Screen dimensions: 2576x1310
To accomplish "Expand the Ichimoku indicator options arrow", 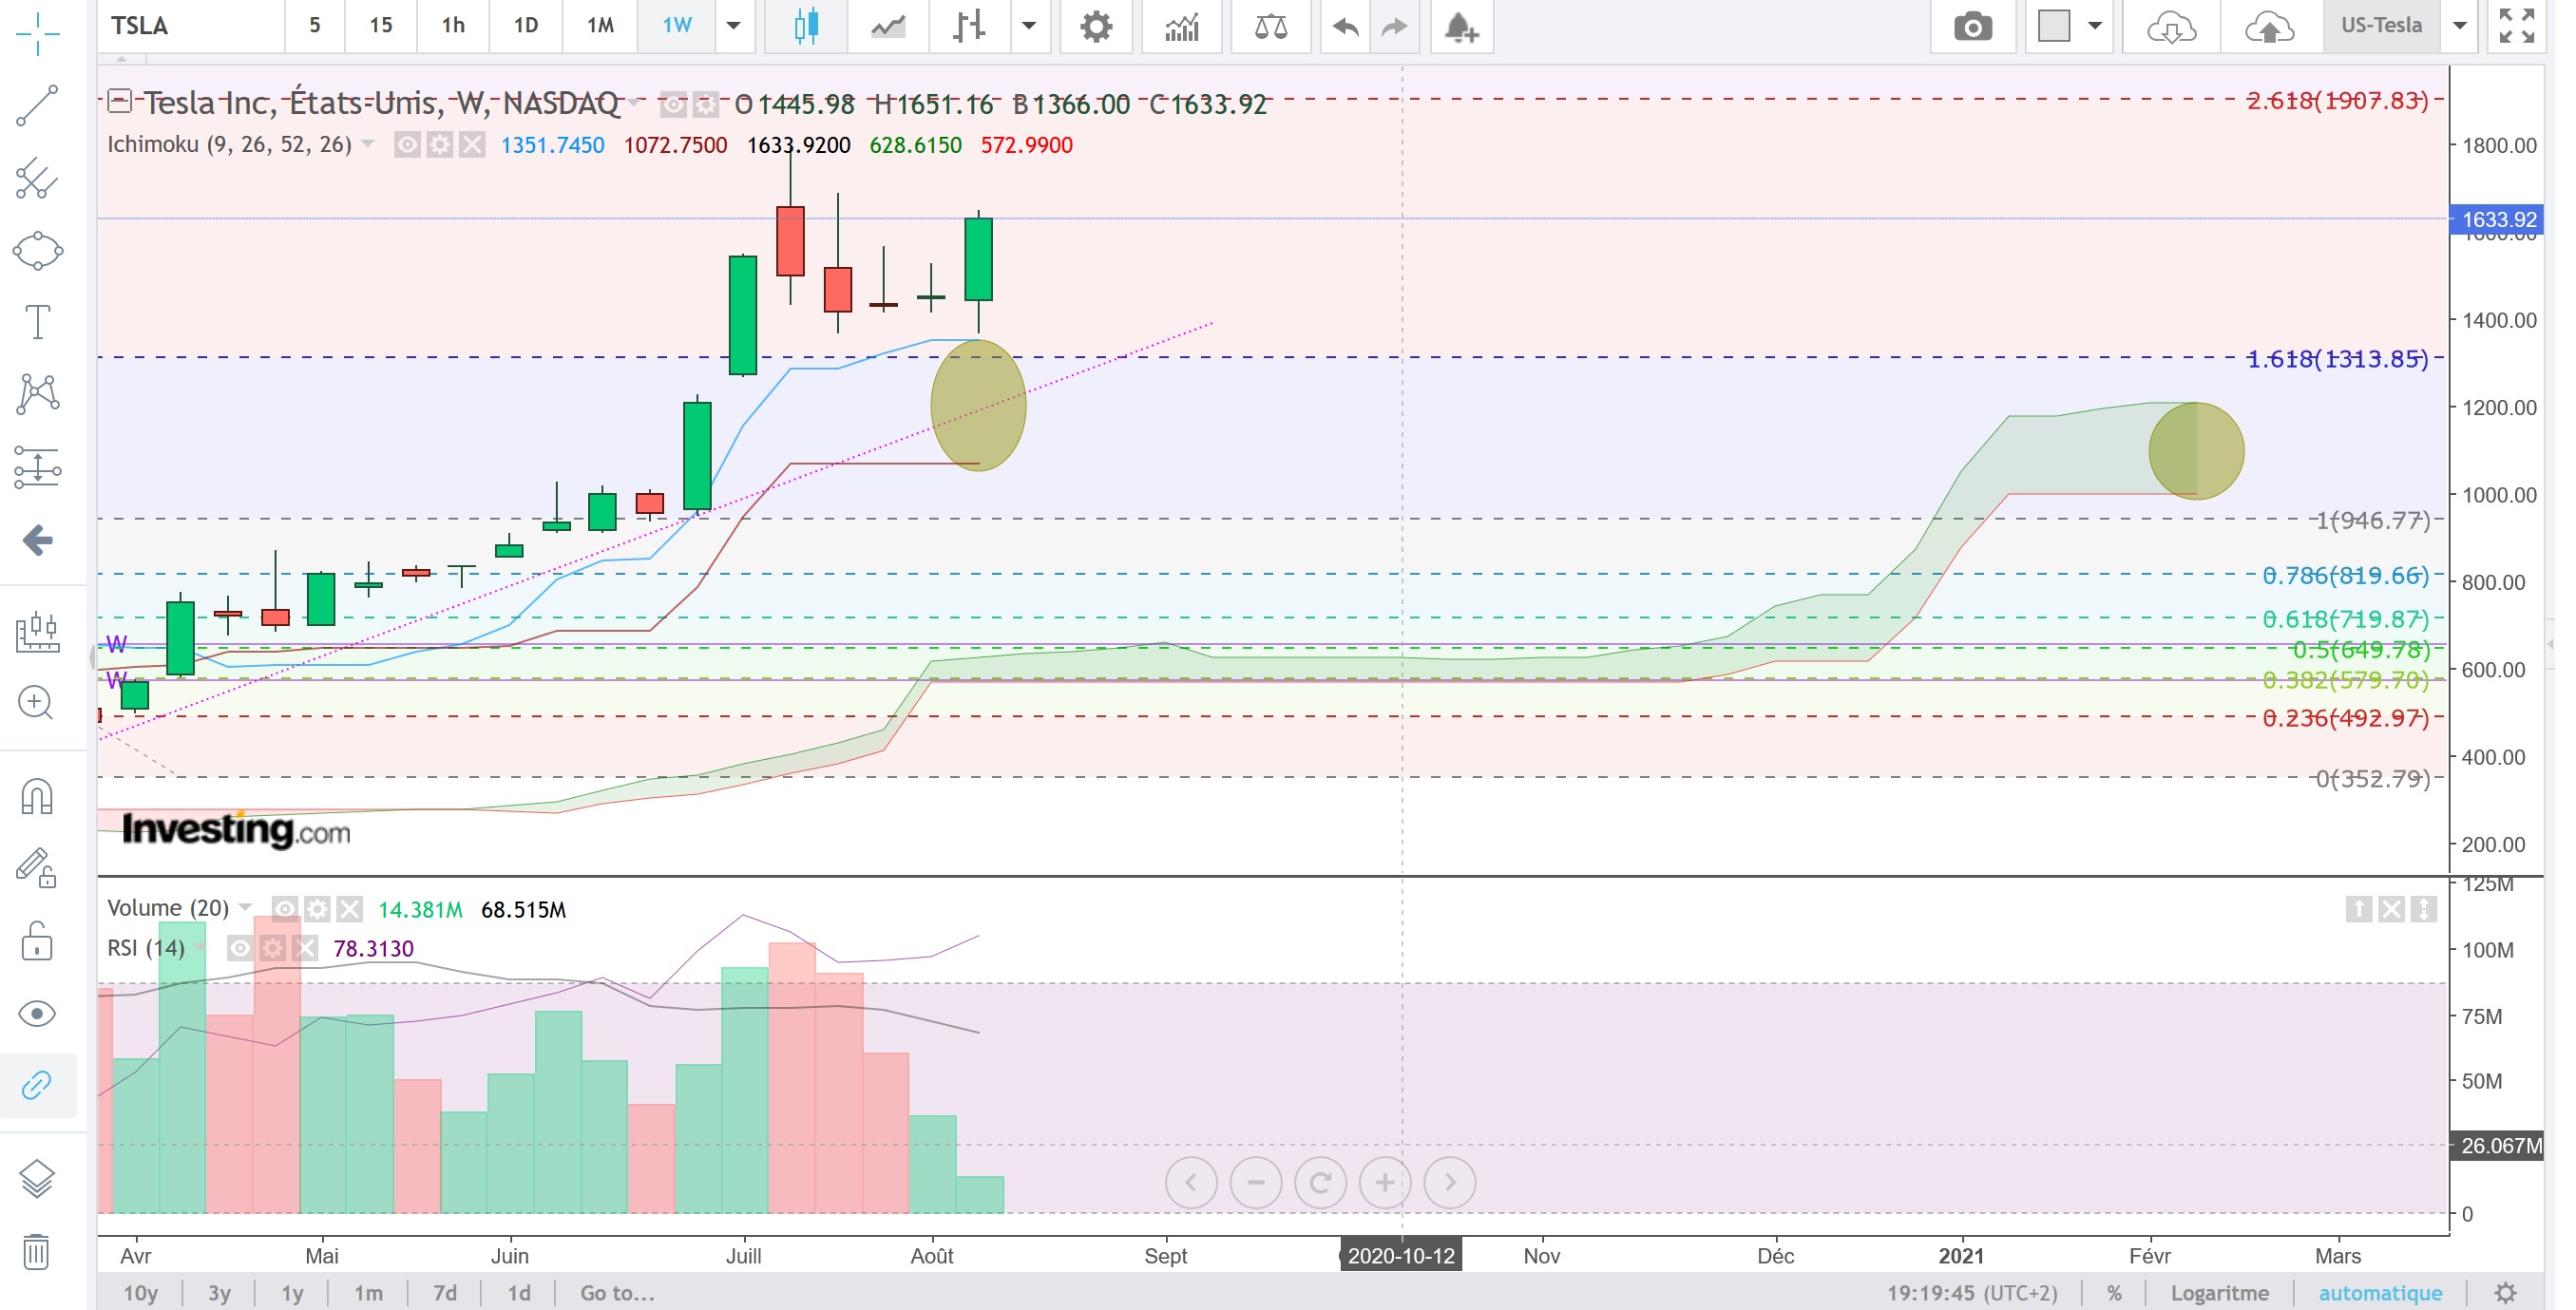I will click(x=368, y=144).
